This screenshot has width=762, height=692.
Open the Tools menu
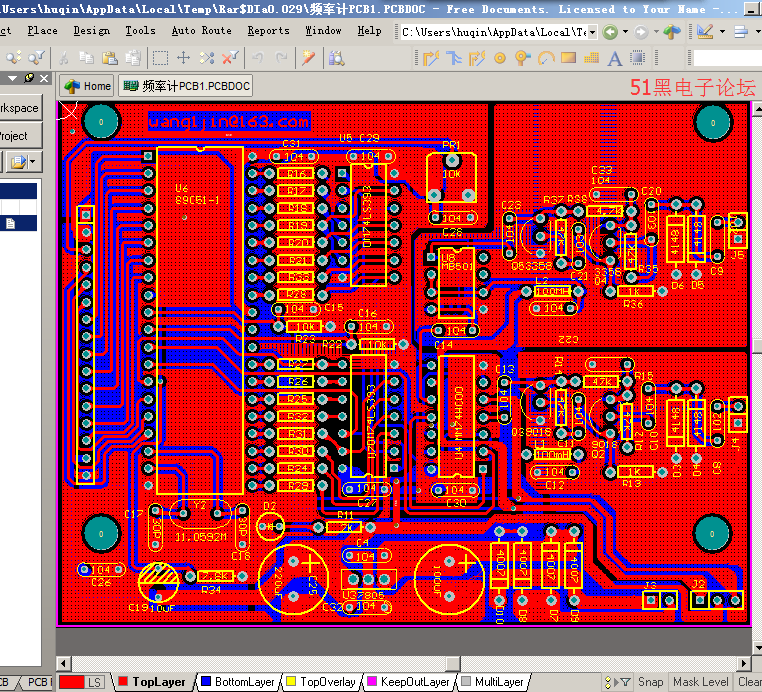[x=140, y=31]
